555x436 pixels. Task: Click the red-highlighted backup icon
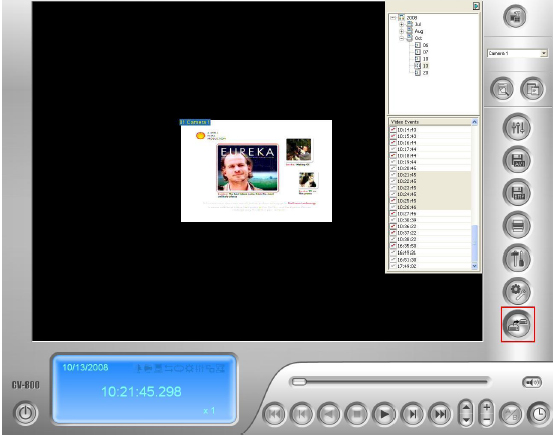(517, 324)
